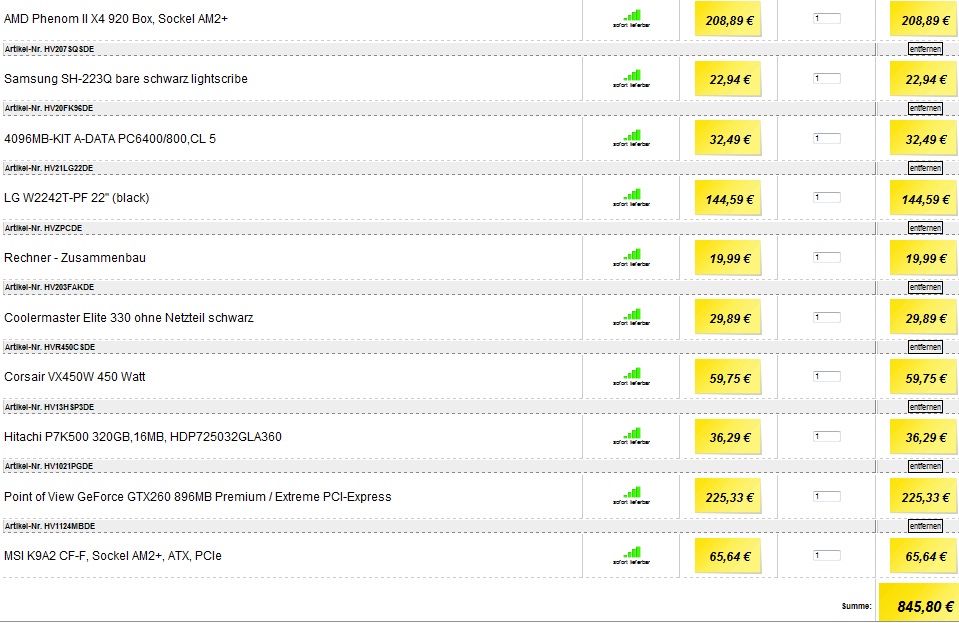959x623 pixels.
Task: Open product Corsair VX450W 450 Watt
Action: point(75,377)
